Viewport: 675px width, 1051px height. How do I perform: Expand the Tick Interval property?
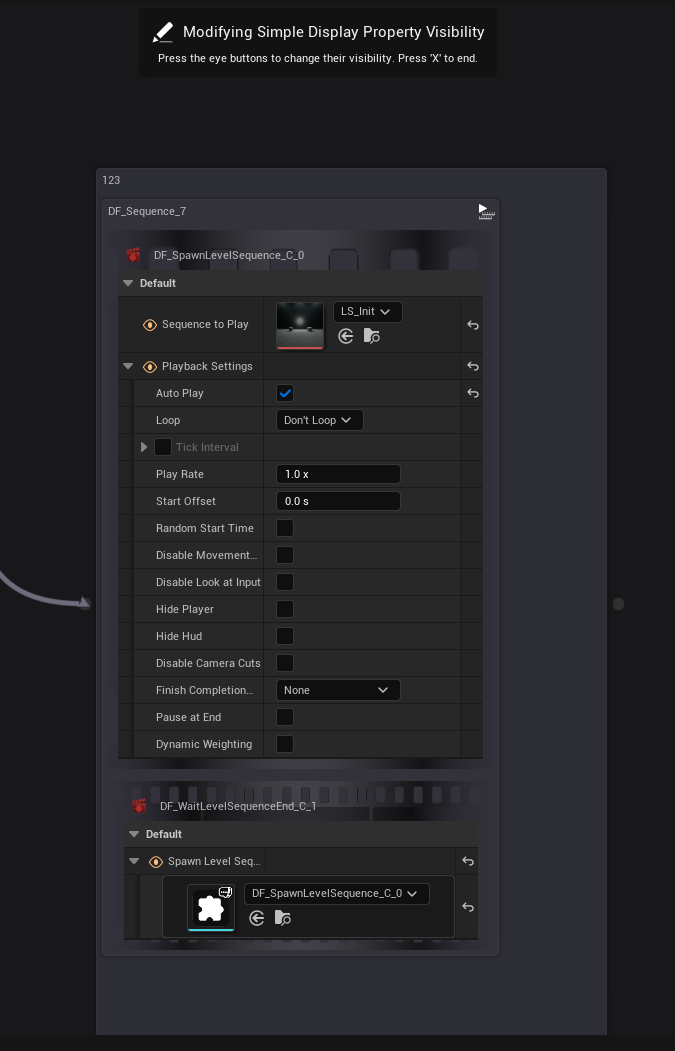144,447
